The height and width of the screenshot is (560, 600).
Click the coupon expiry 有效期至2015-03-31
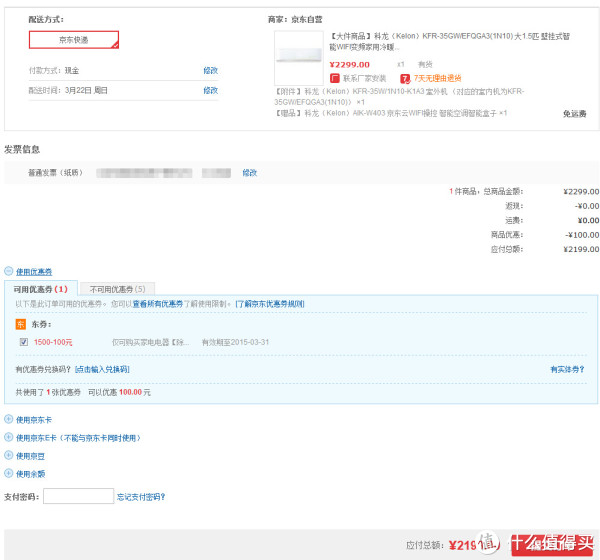(x=235, y=342)
